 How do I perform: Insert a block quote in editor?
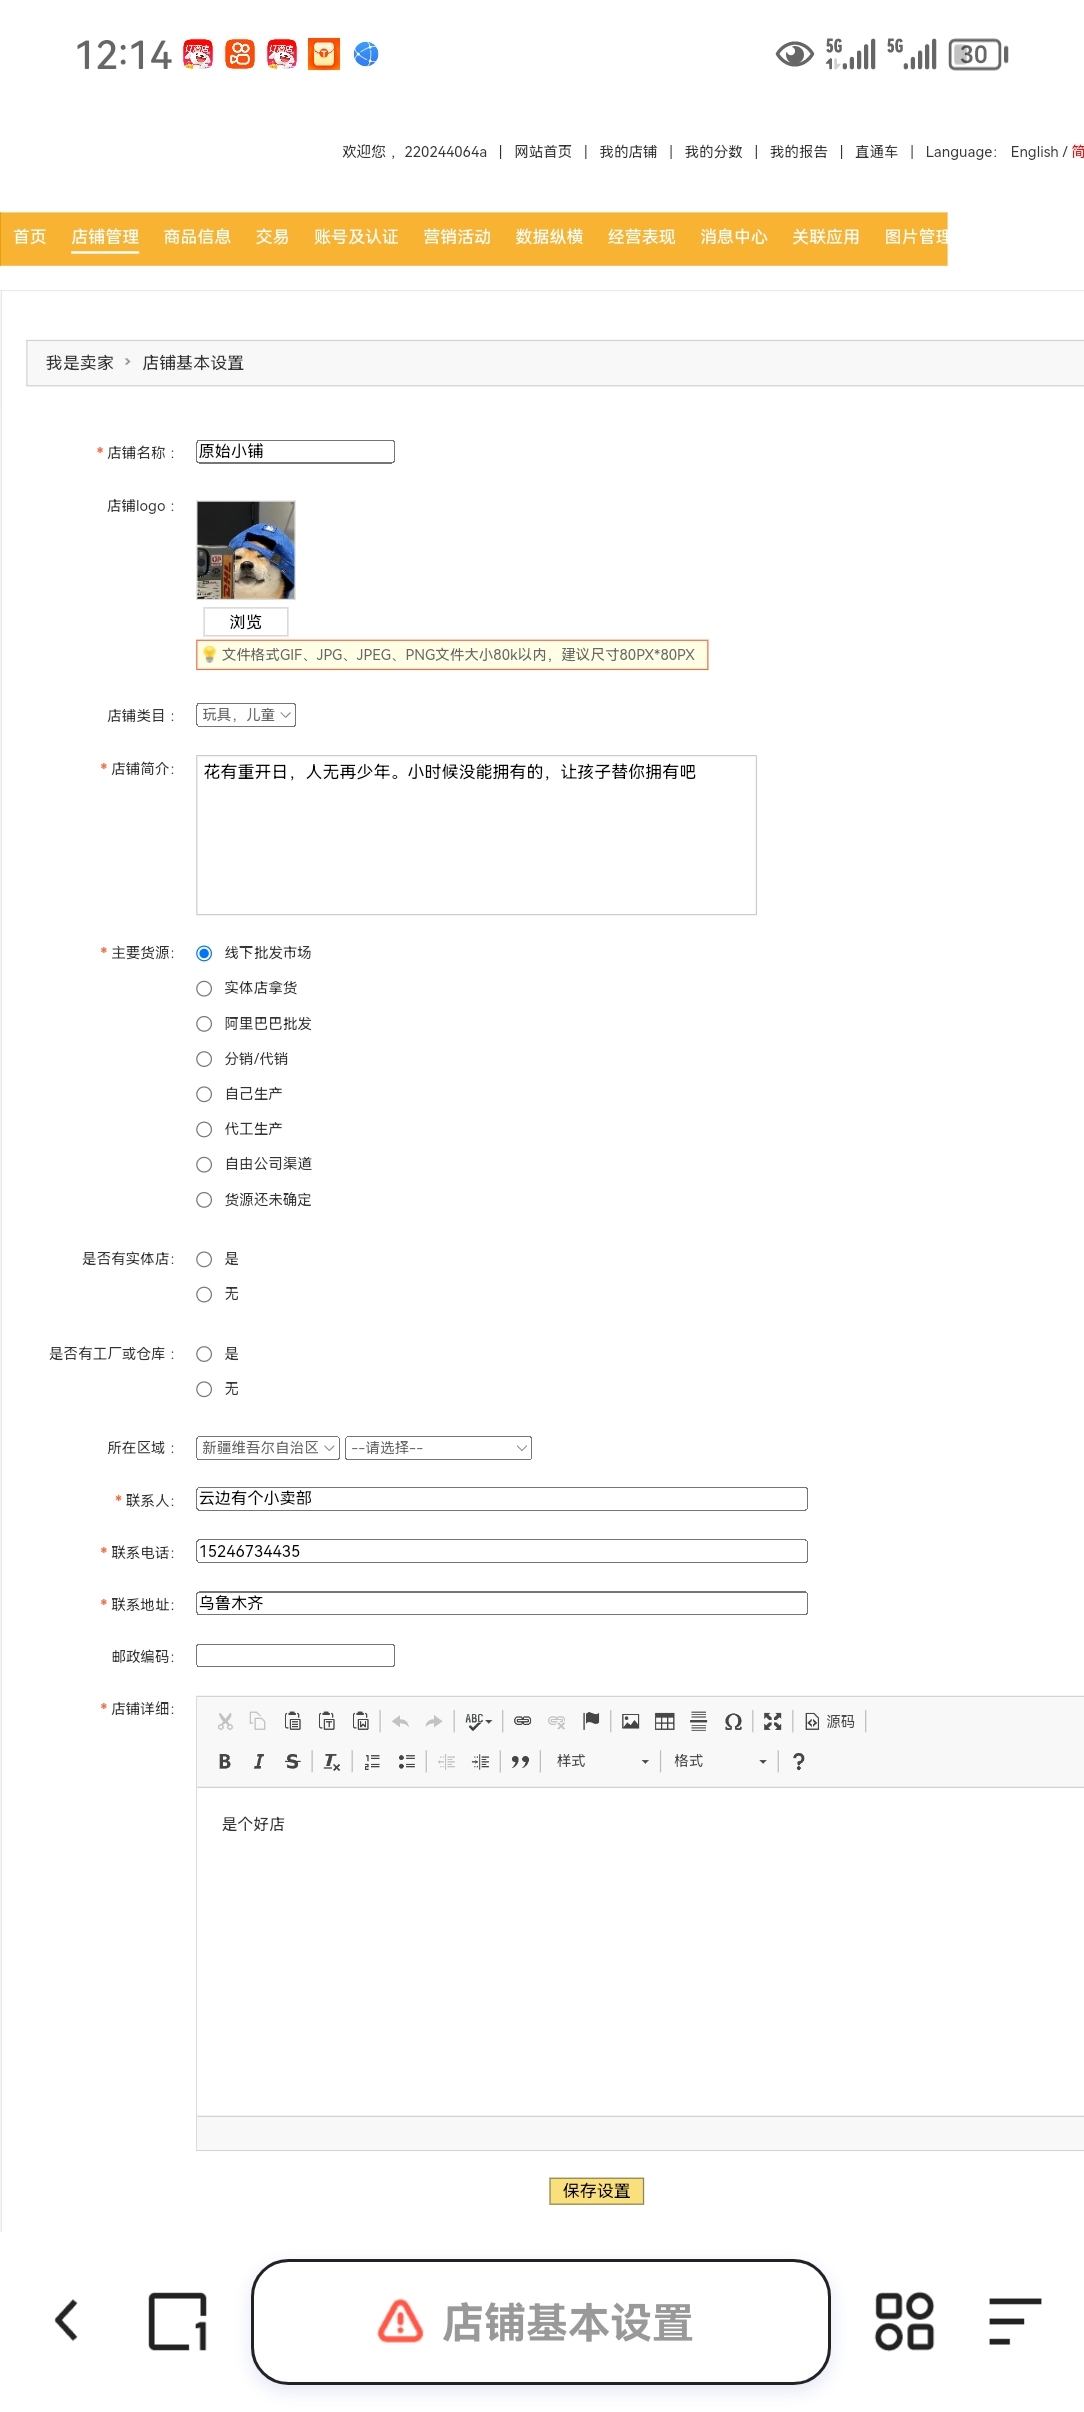point(520,1762)
